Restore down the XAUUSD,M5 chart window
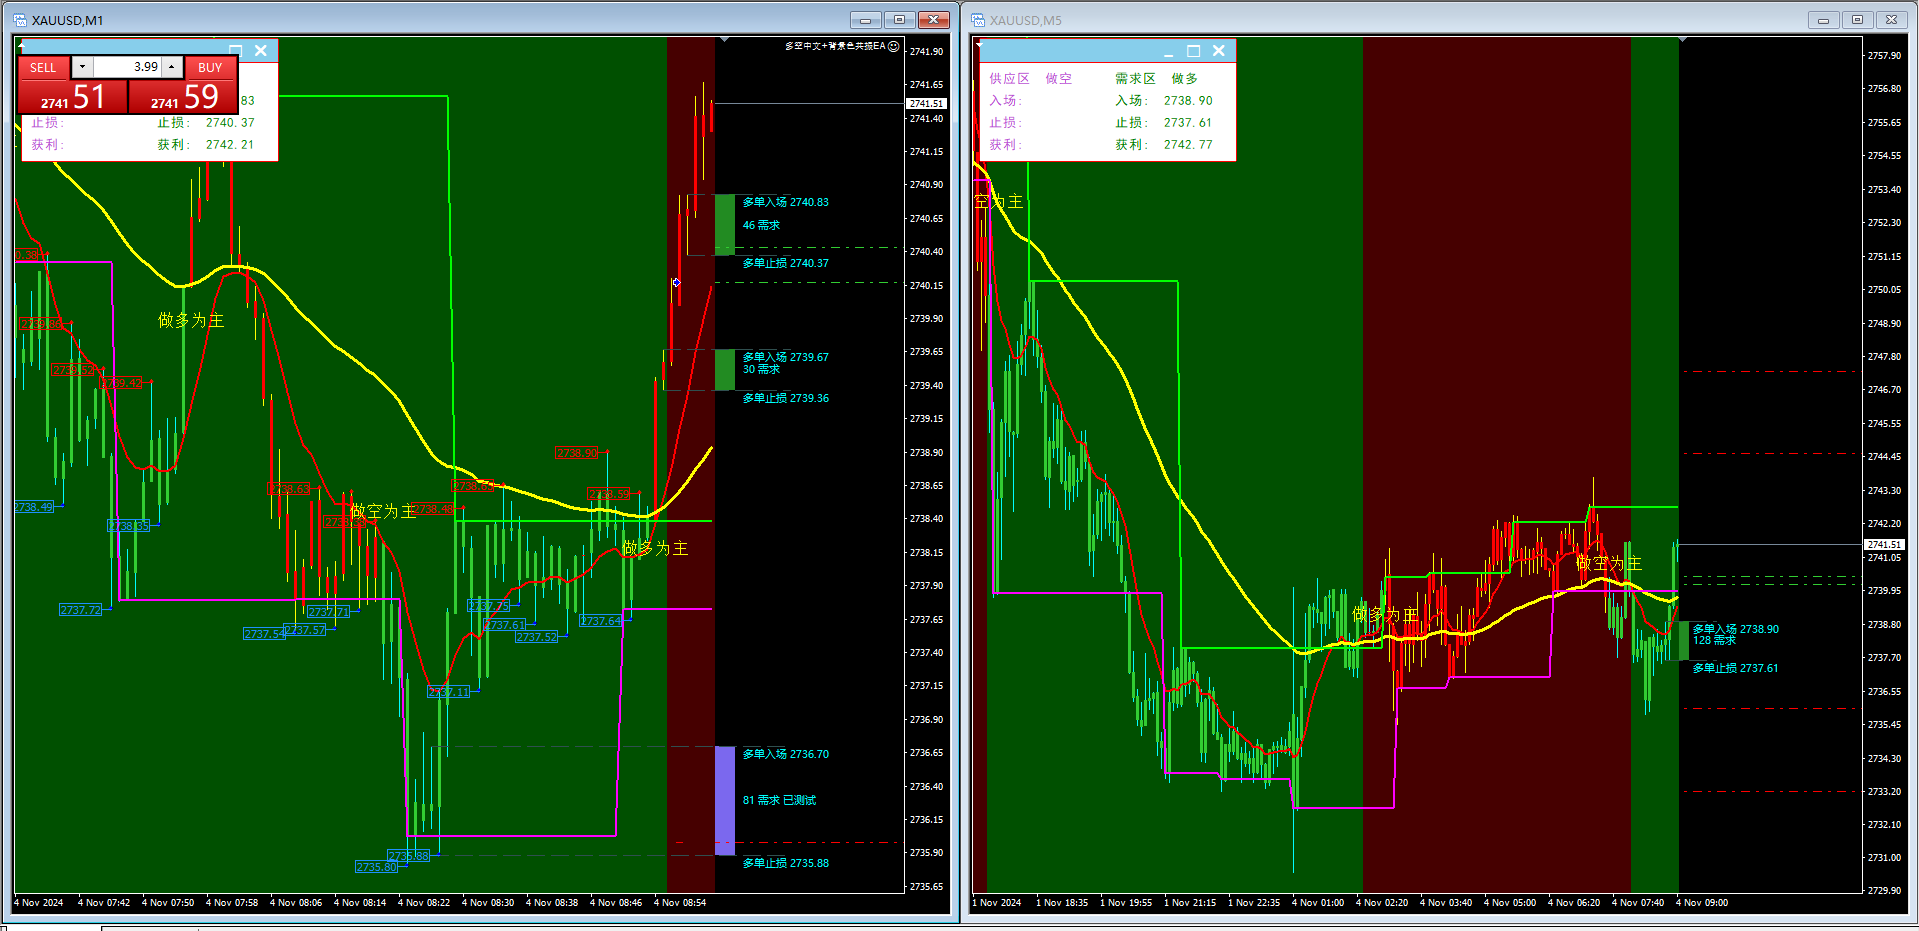 (1857, 20)
